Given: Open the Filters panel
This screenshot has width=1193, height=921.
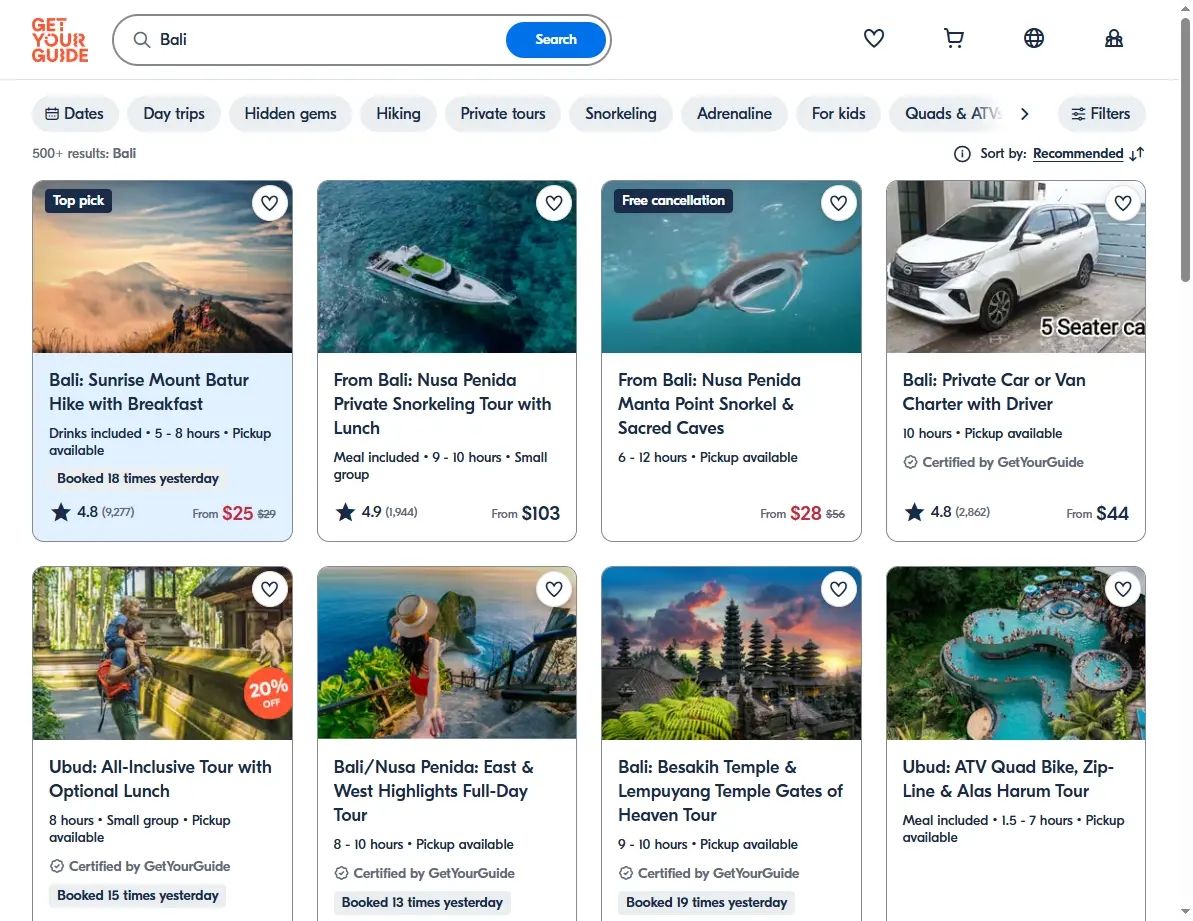Looking at the screenshot, I should tap(1101, 114).
